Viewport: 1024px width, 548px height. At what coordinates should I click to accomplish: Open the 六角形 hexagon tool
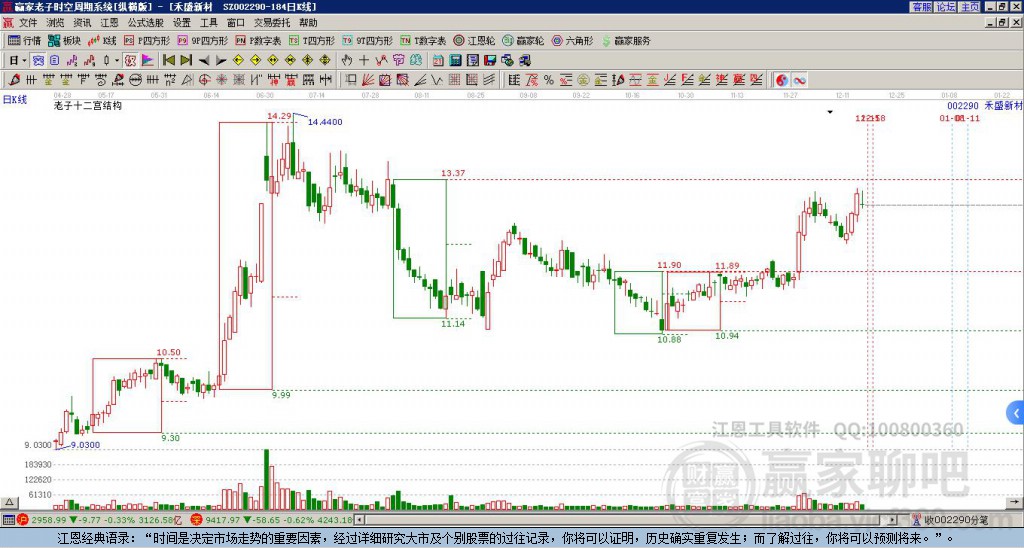572,40
